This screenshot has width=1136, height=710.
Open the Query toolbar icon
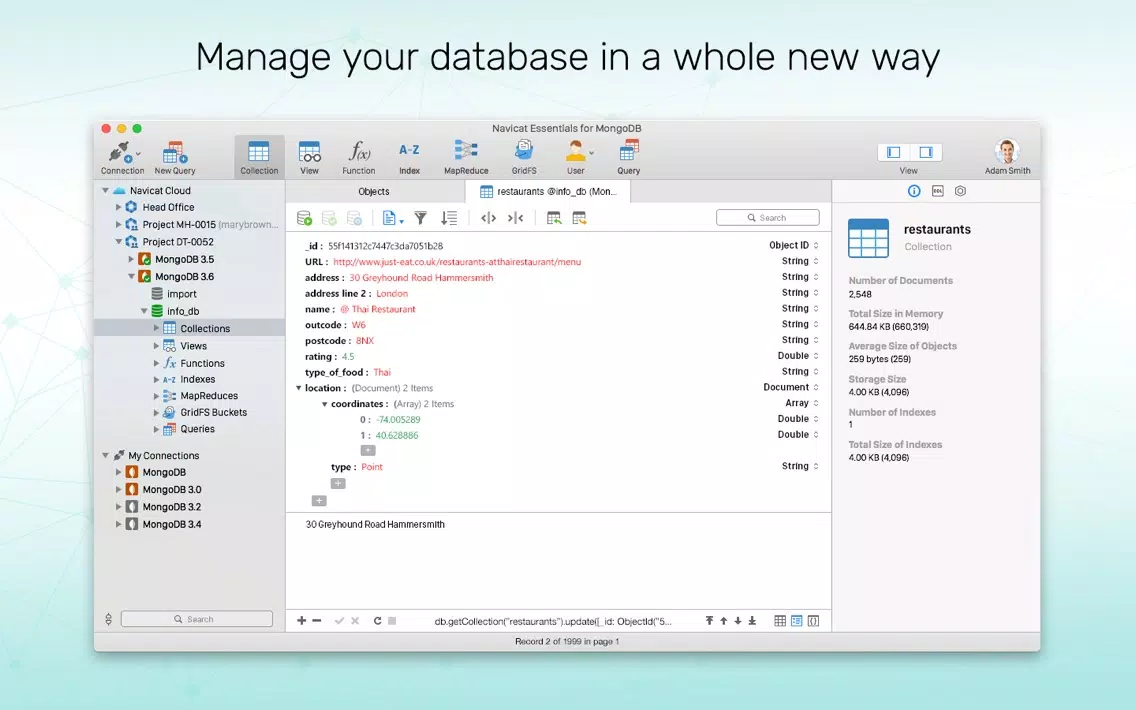(x=628, y=158)
